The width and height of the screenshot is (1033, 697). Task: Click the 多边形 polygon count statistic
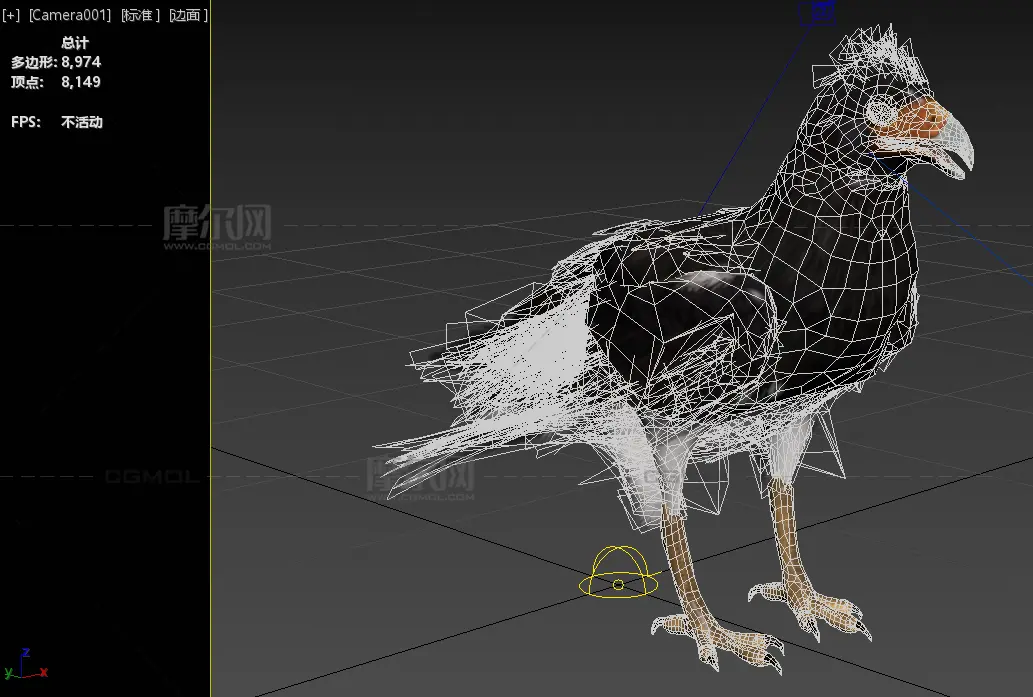pyautogui.click(x=56, y=62)
